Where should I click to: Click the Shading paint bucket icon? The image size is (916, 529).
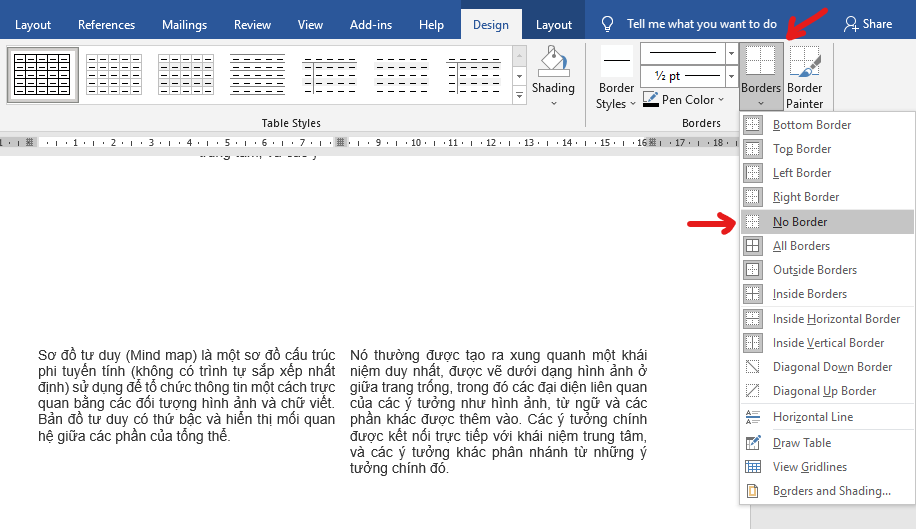point(553,62)
